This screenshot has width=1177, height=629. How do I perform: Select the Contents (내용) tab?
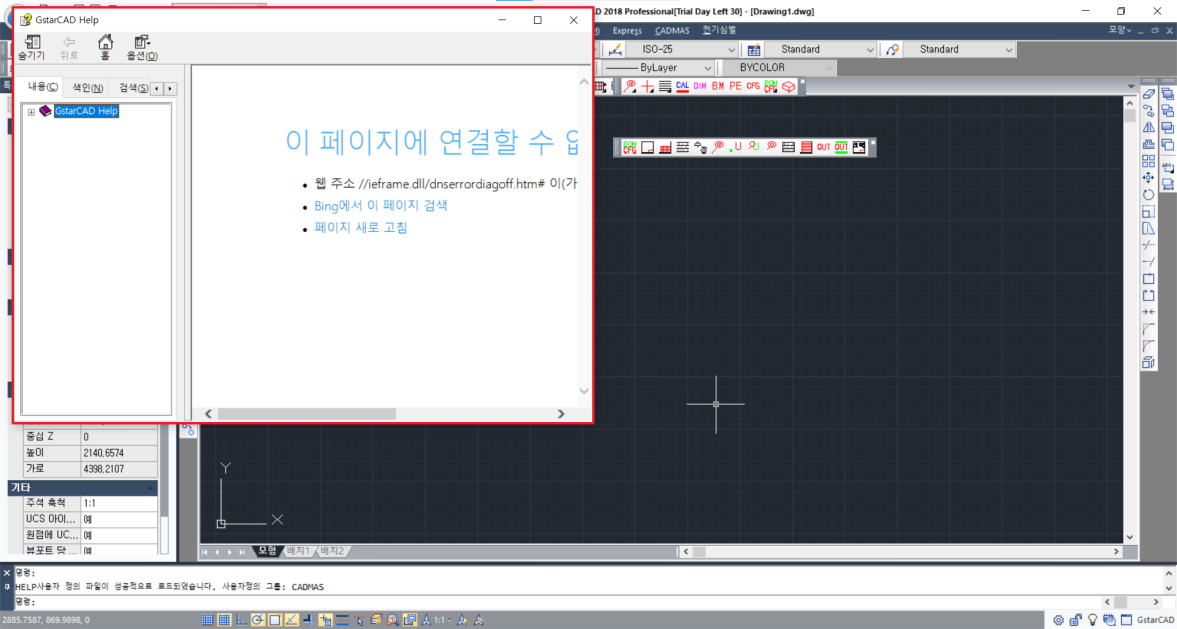[x=42, y=87]
